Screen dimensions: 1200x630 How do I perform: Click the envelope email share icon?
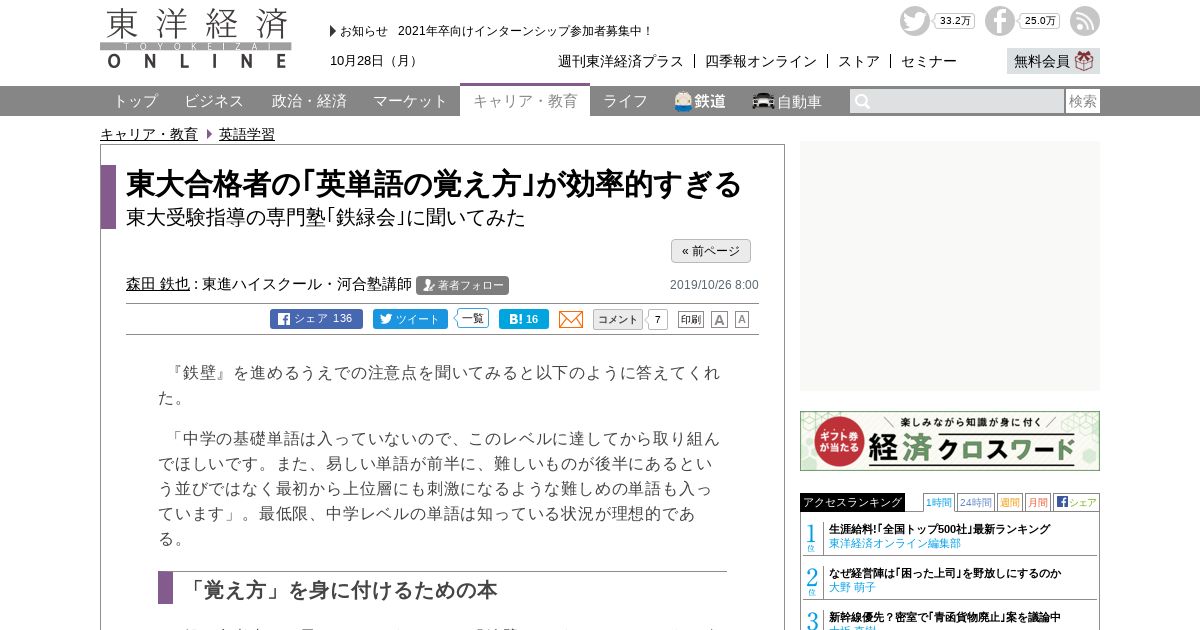571,319
